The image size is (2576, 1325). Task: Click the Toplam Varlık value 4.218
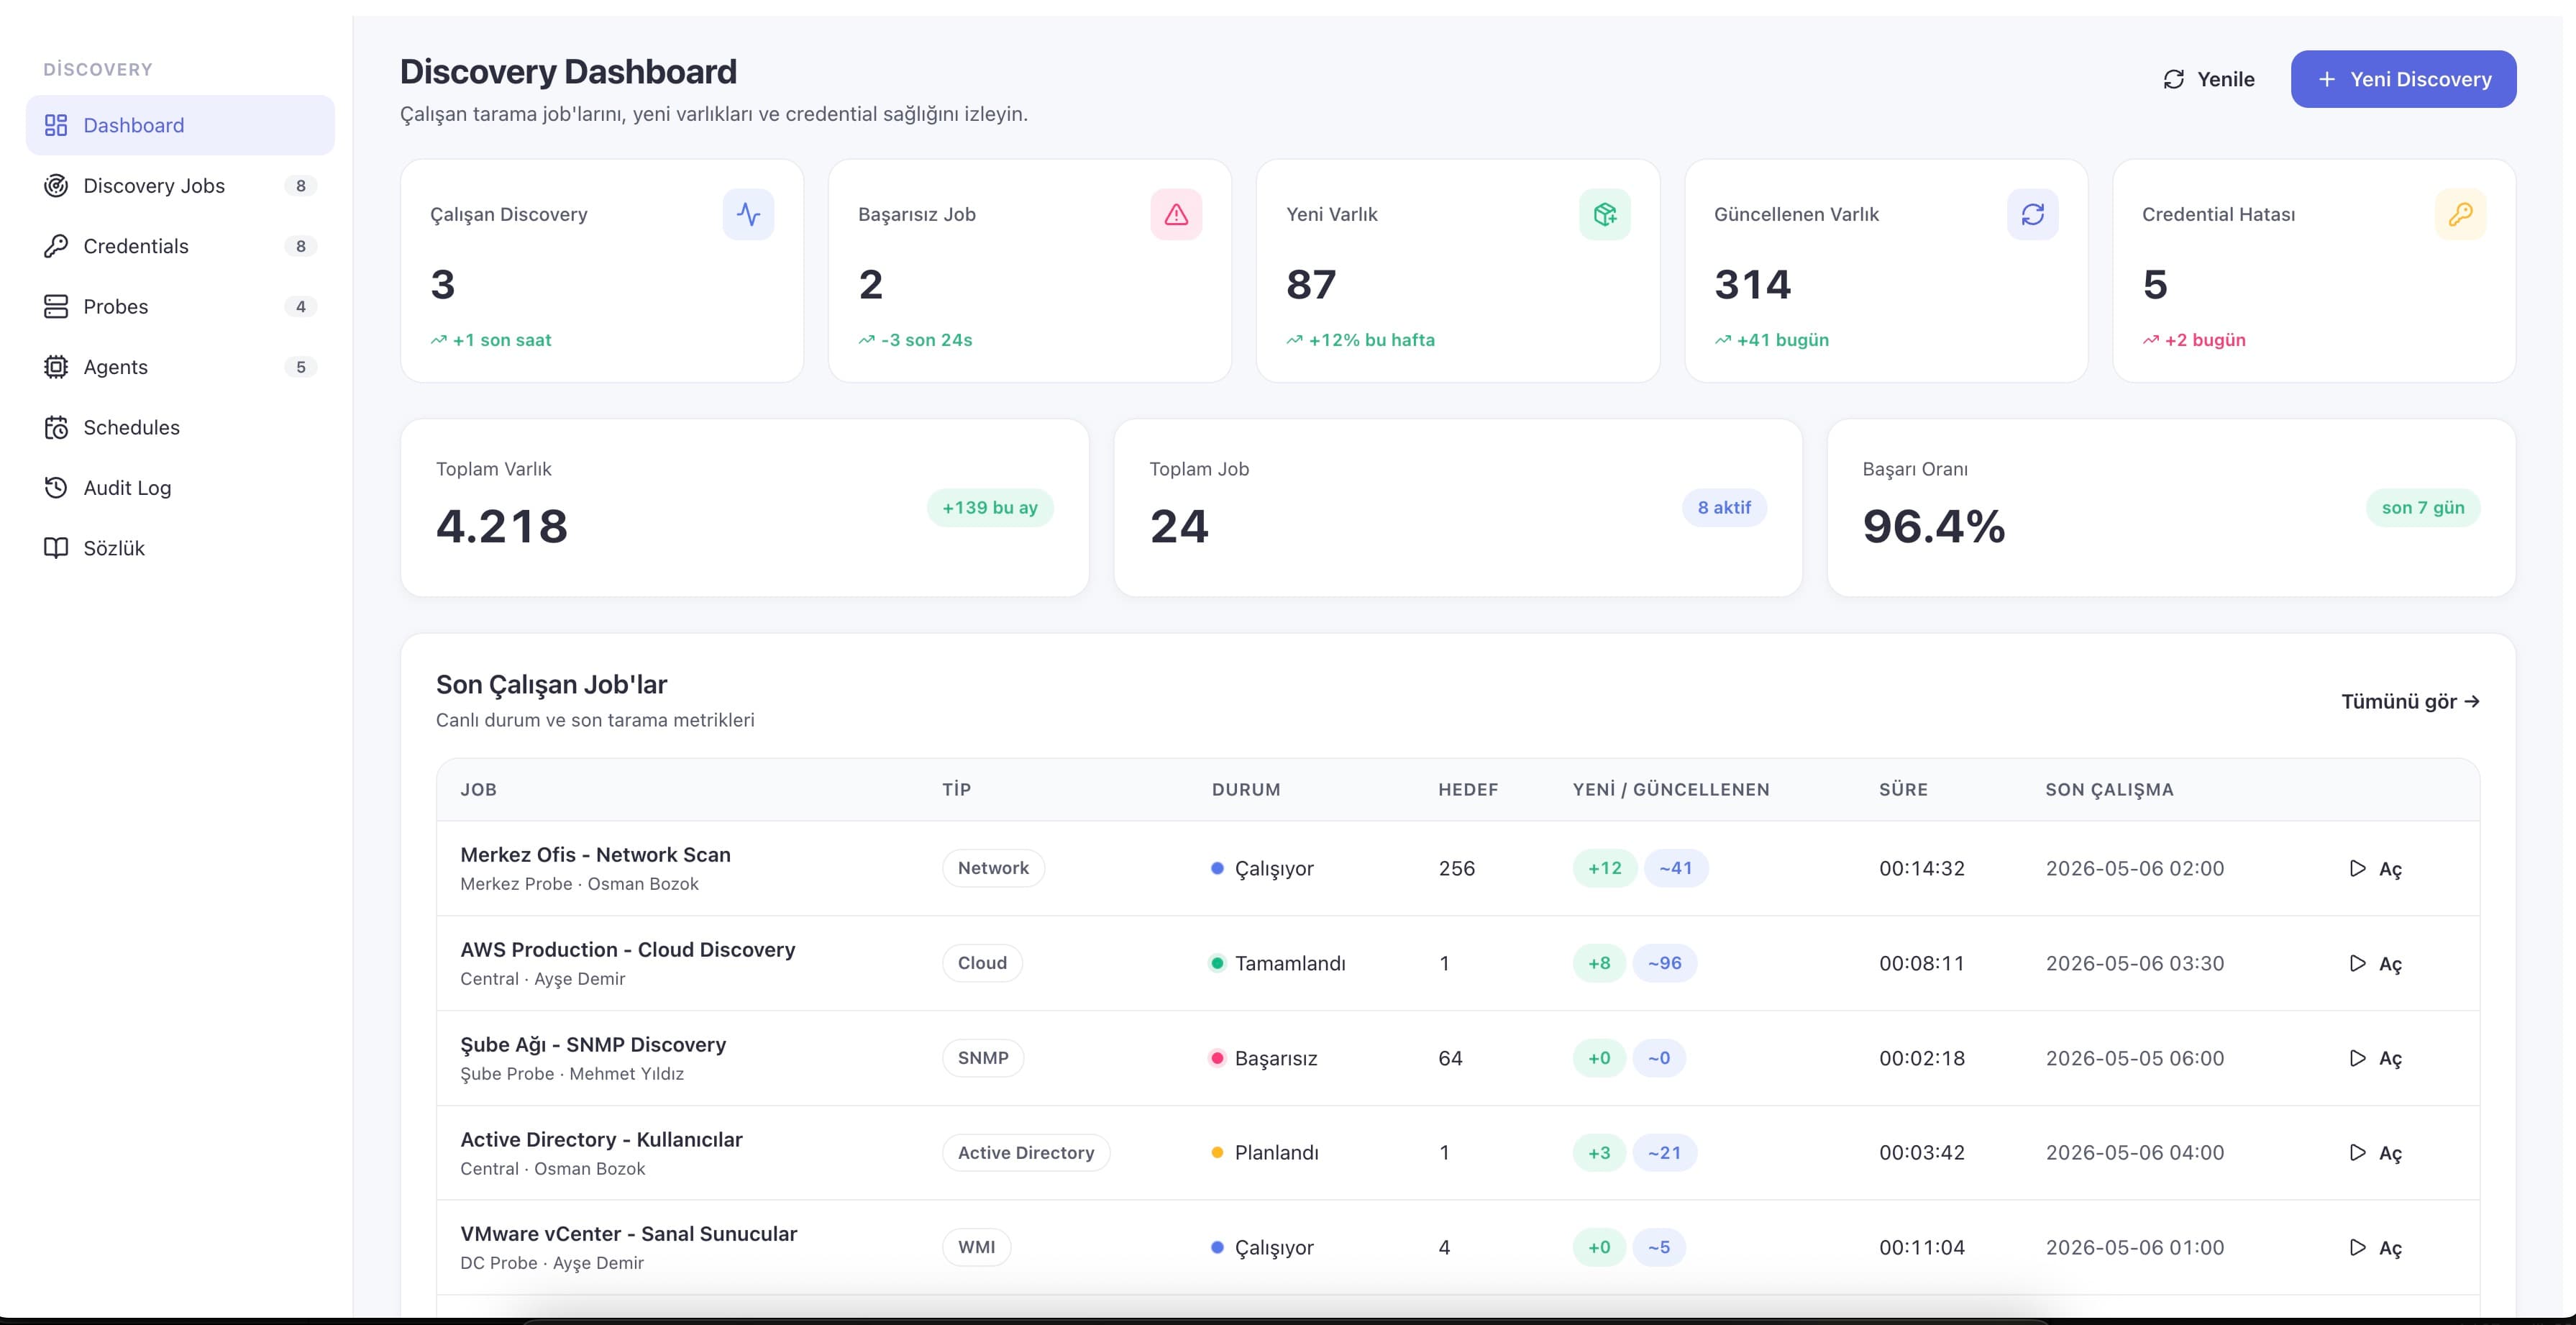click(502, 526)
